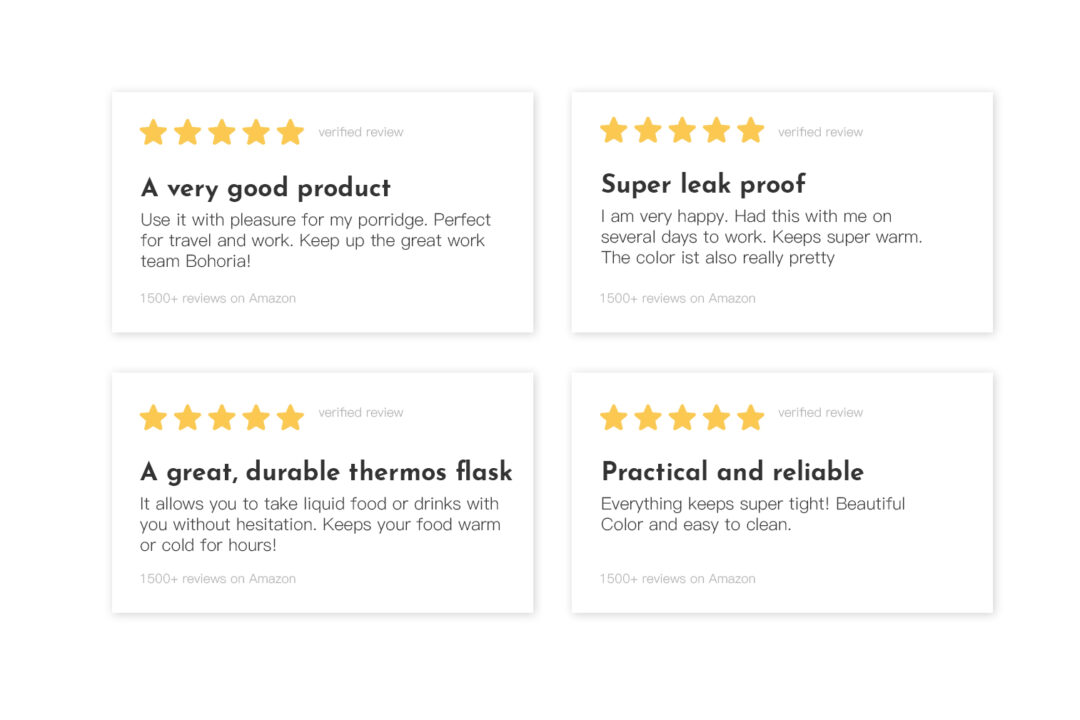Click first star in 'Super leak proof' review

613,130
